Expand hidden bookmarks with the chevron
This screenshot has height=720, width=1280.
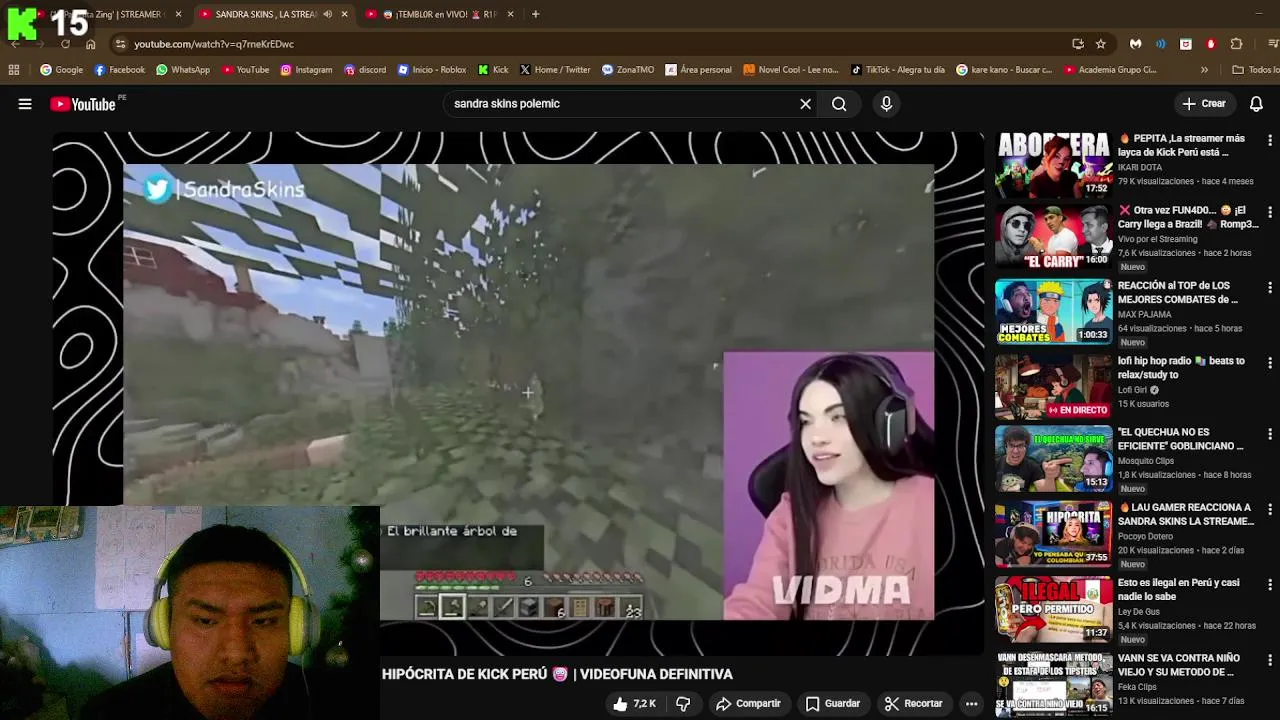pyautogui.click(x=1204, y=70)
